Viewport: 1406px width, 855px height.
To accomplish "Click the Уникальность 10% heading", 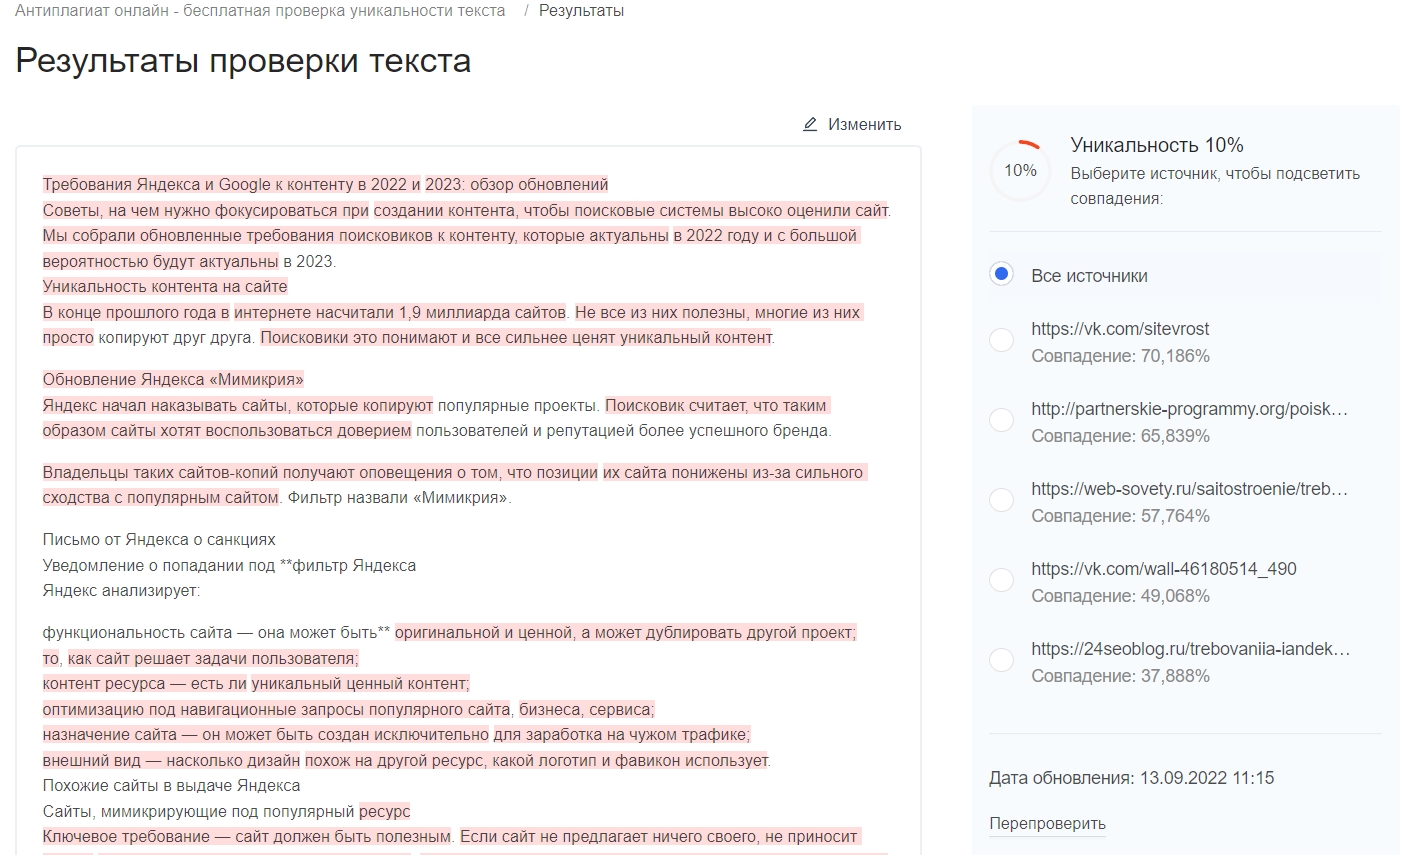I will (1157, 145).
